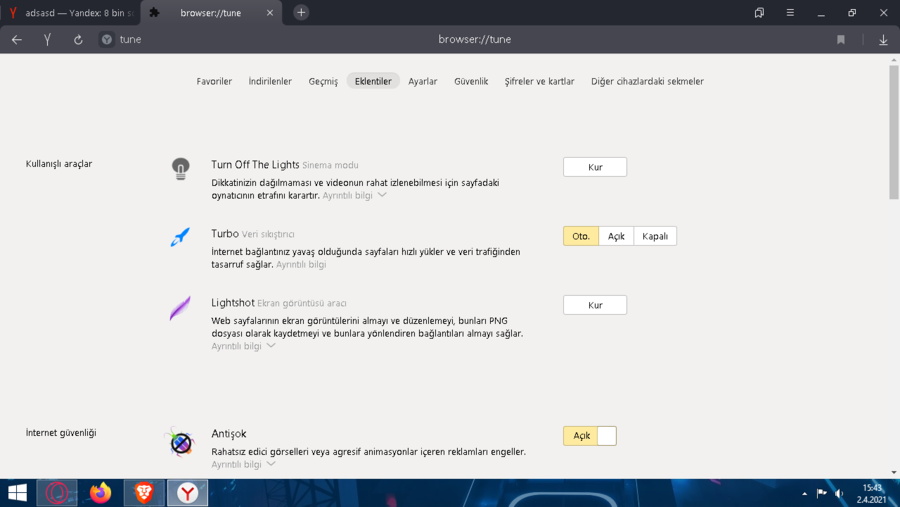Open the downloads arrow icon
The height and width of the screenshot is (507, 900).
click(883, 40)
